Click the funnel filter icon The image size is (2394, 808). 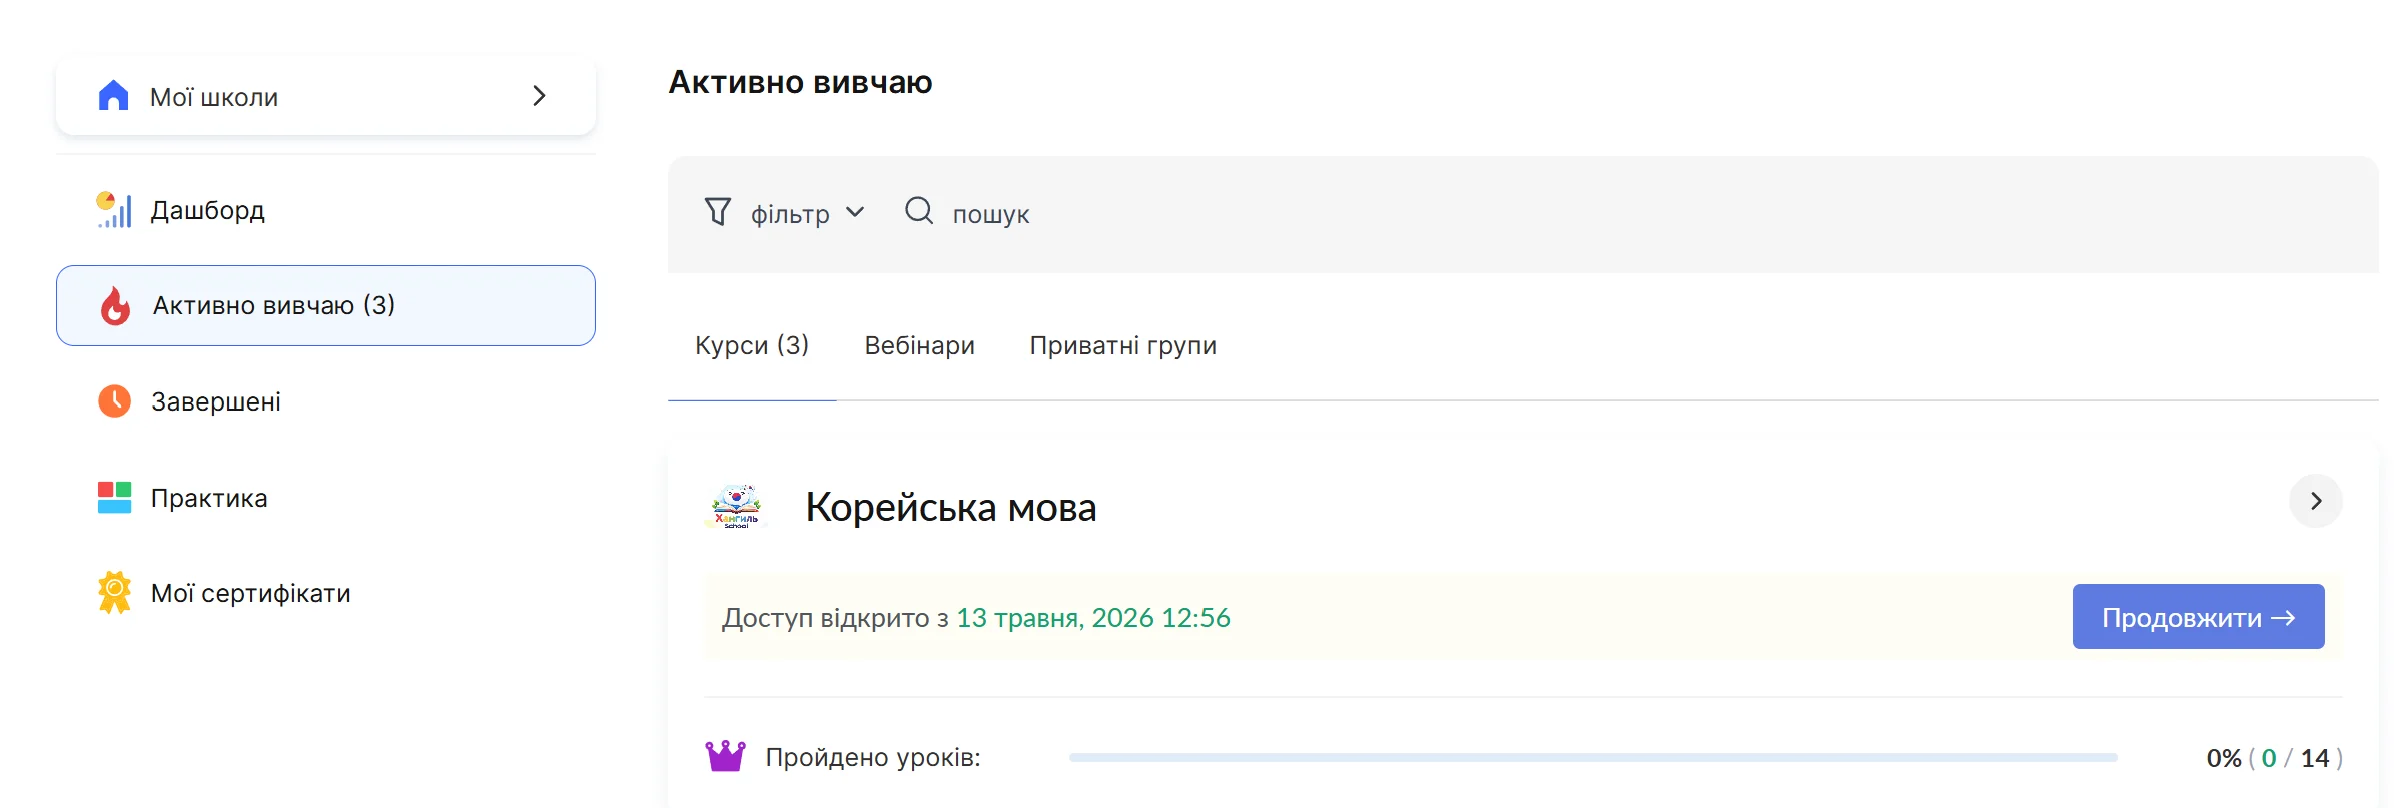718,212
